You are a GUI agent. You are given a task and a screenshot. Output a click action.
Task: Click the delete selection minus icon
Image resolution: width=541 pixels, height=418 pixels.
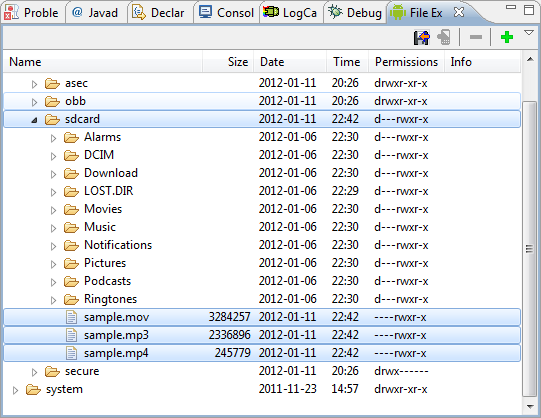(476, 37)
